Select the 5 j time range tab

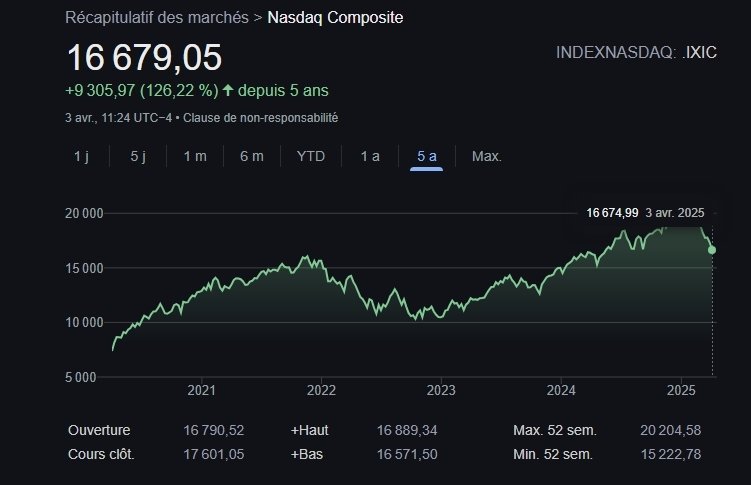click(138, 156)
